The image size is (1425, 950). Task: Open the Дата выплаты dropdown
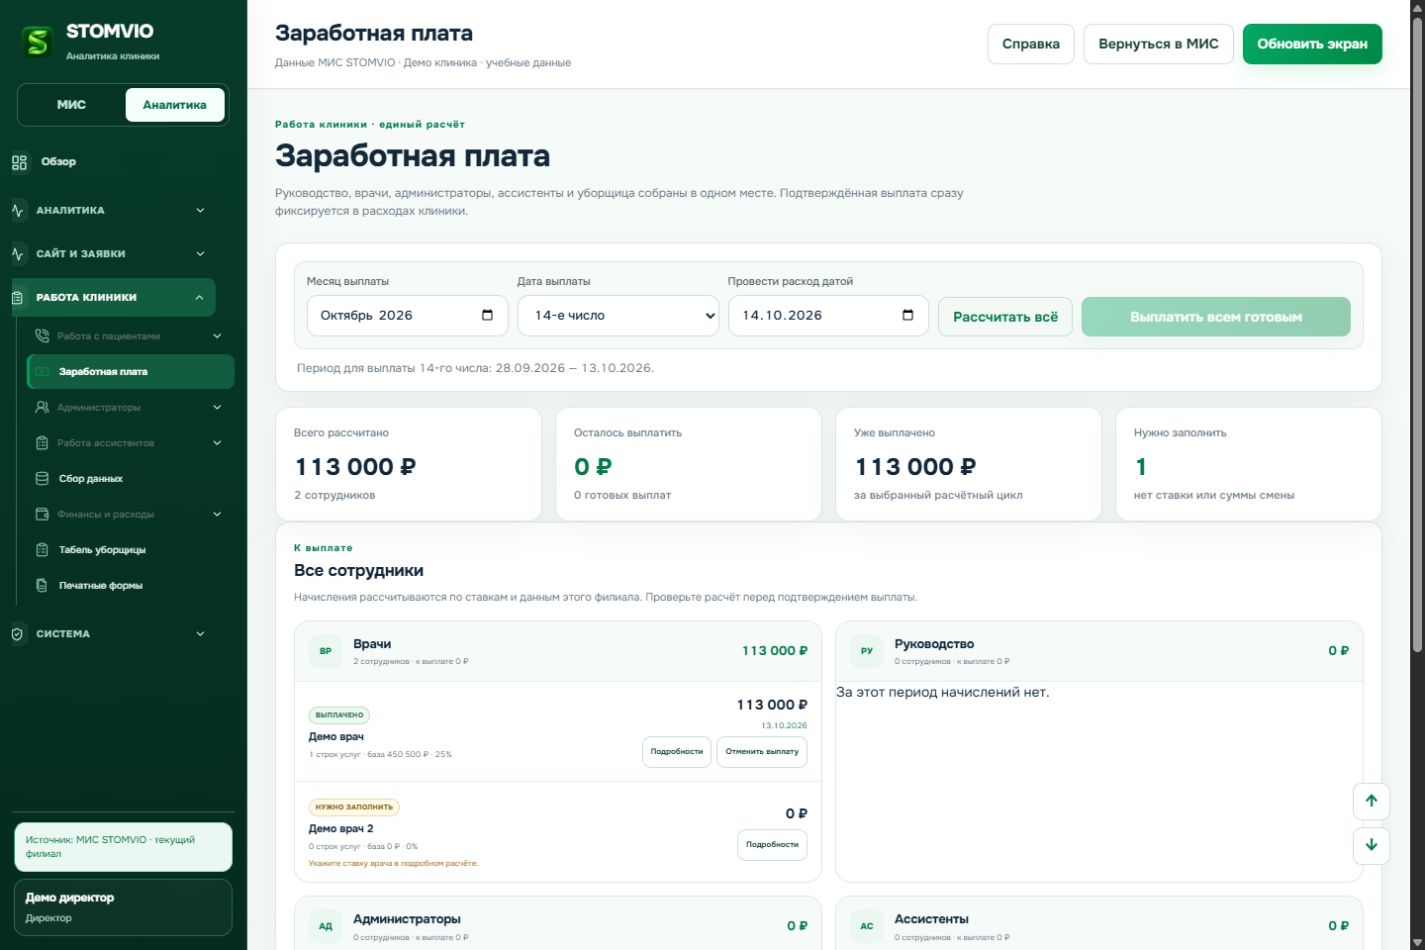pyautogui.click(x=618, y=316)
